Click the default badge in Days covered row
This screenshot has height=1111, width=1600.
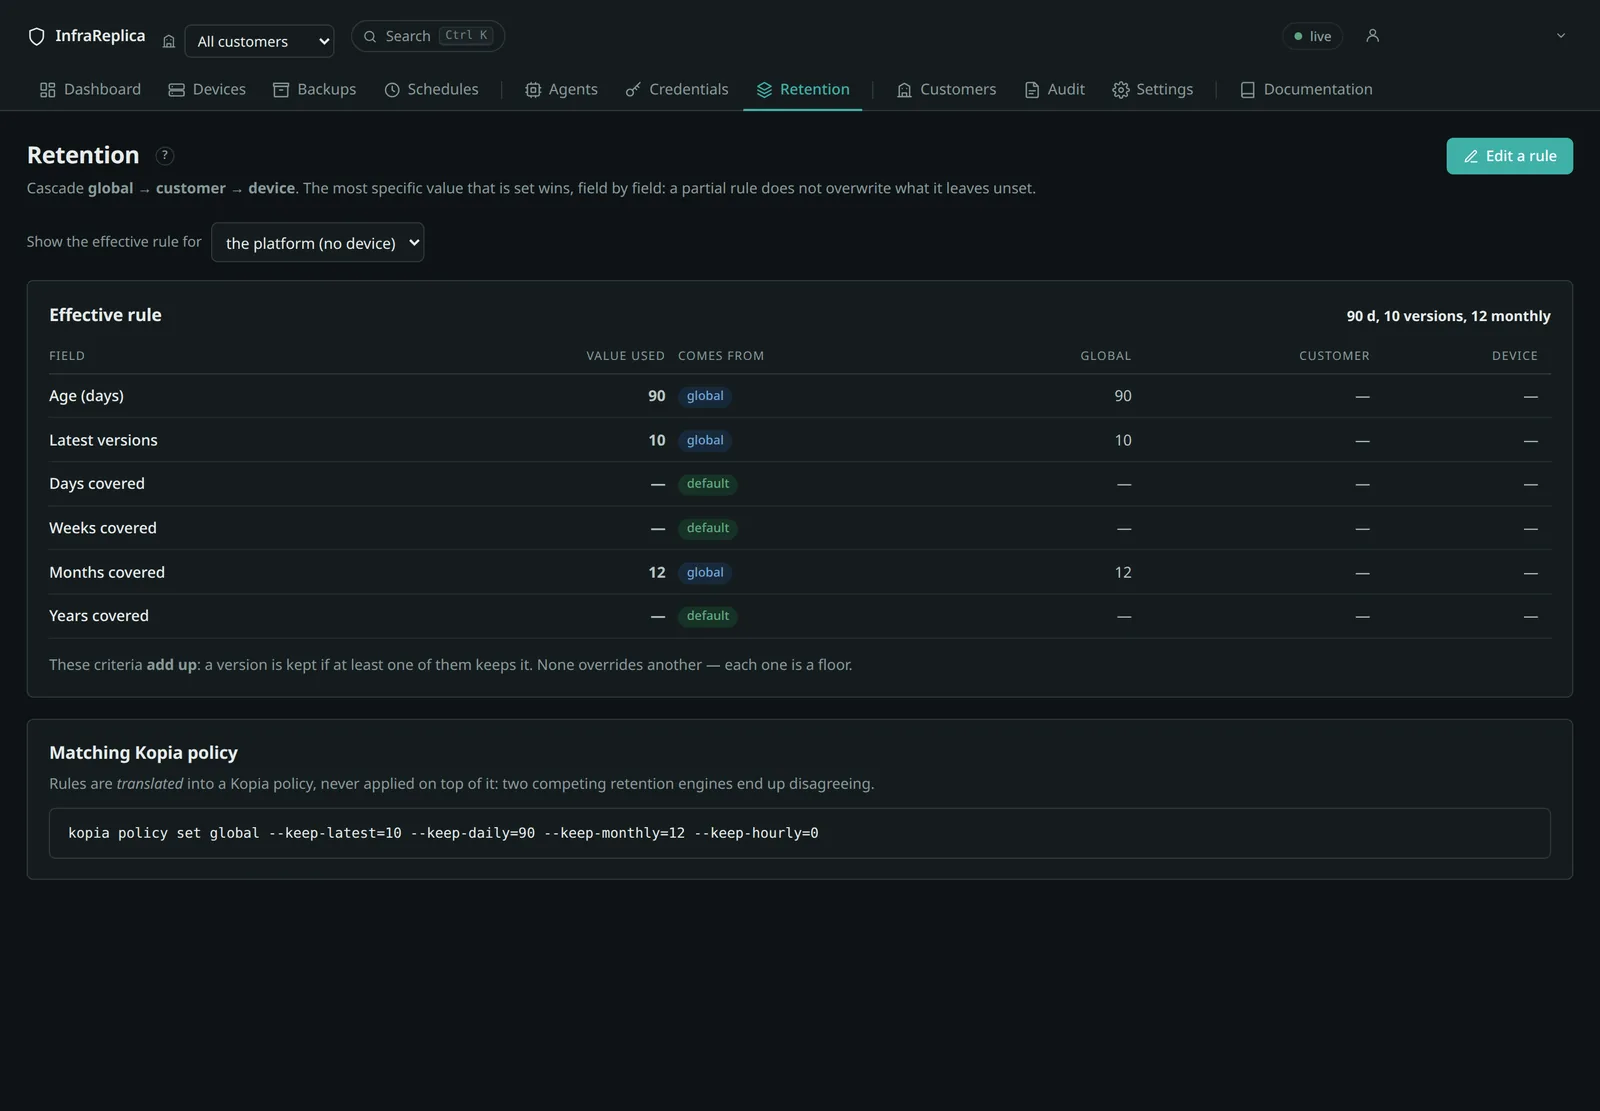[708, 484]
